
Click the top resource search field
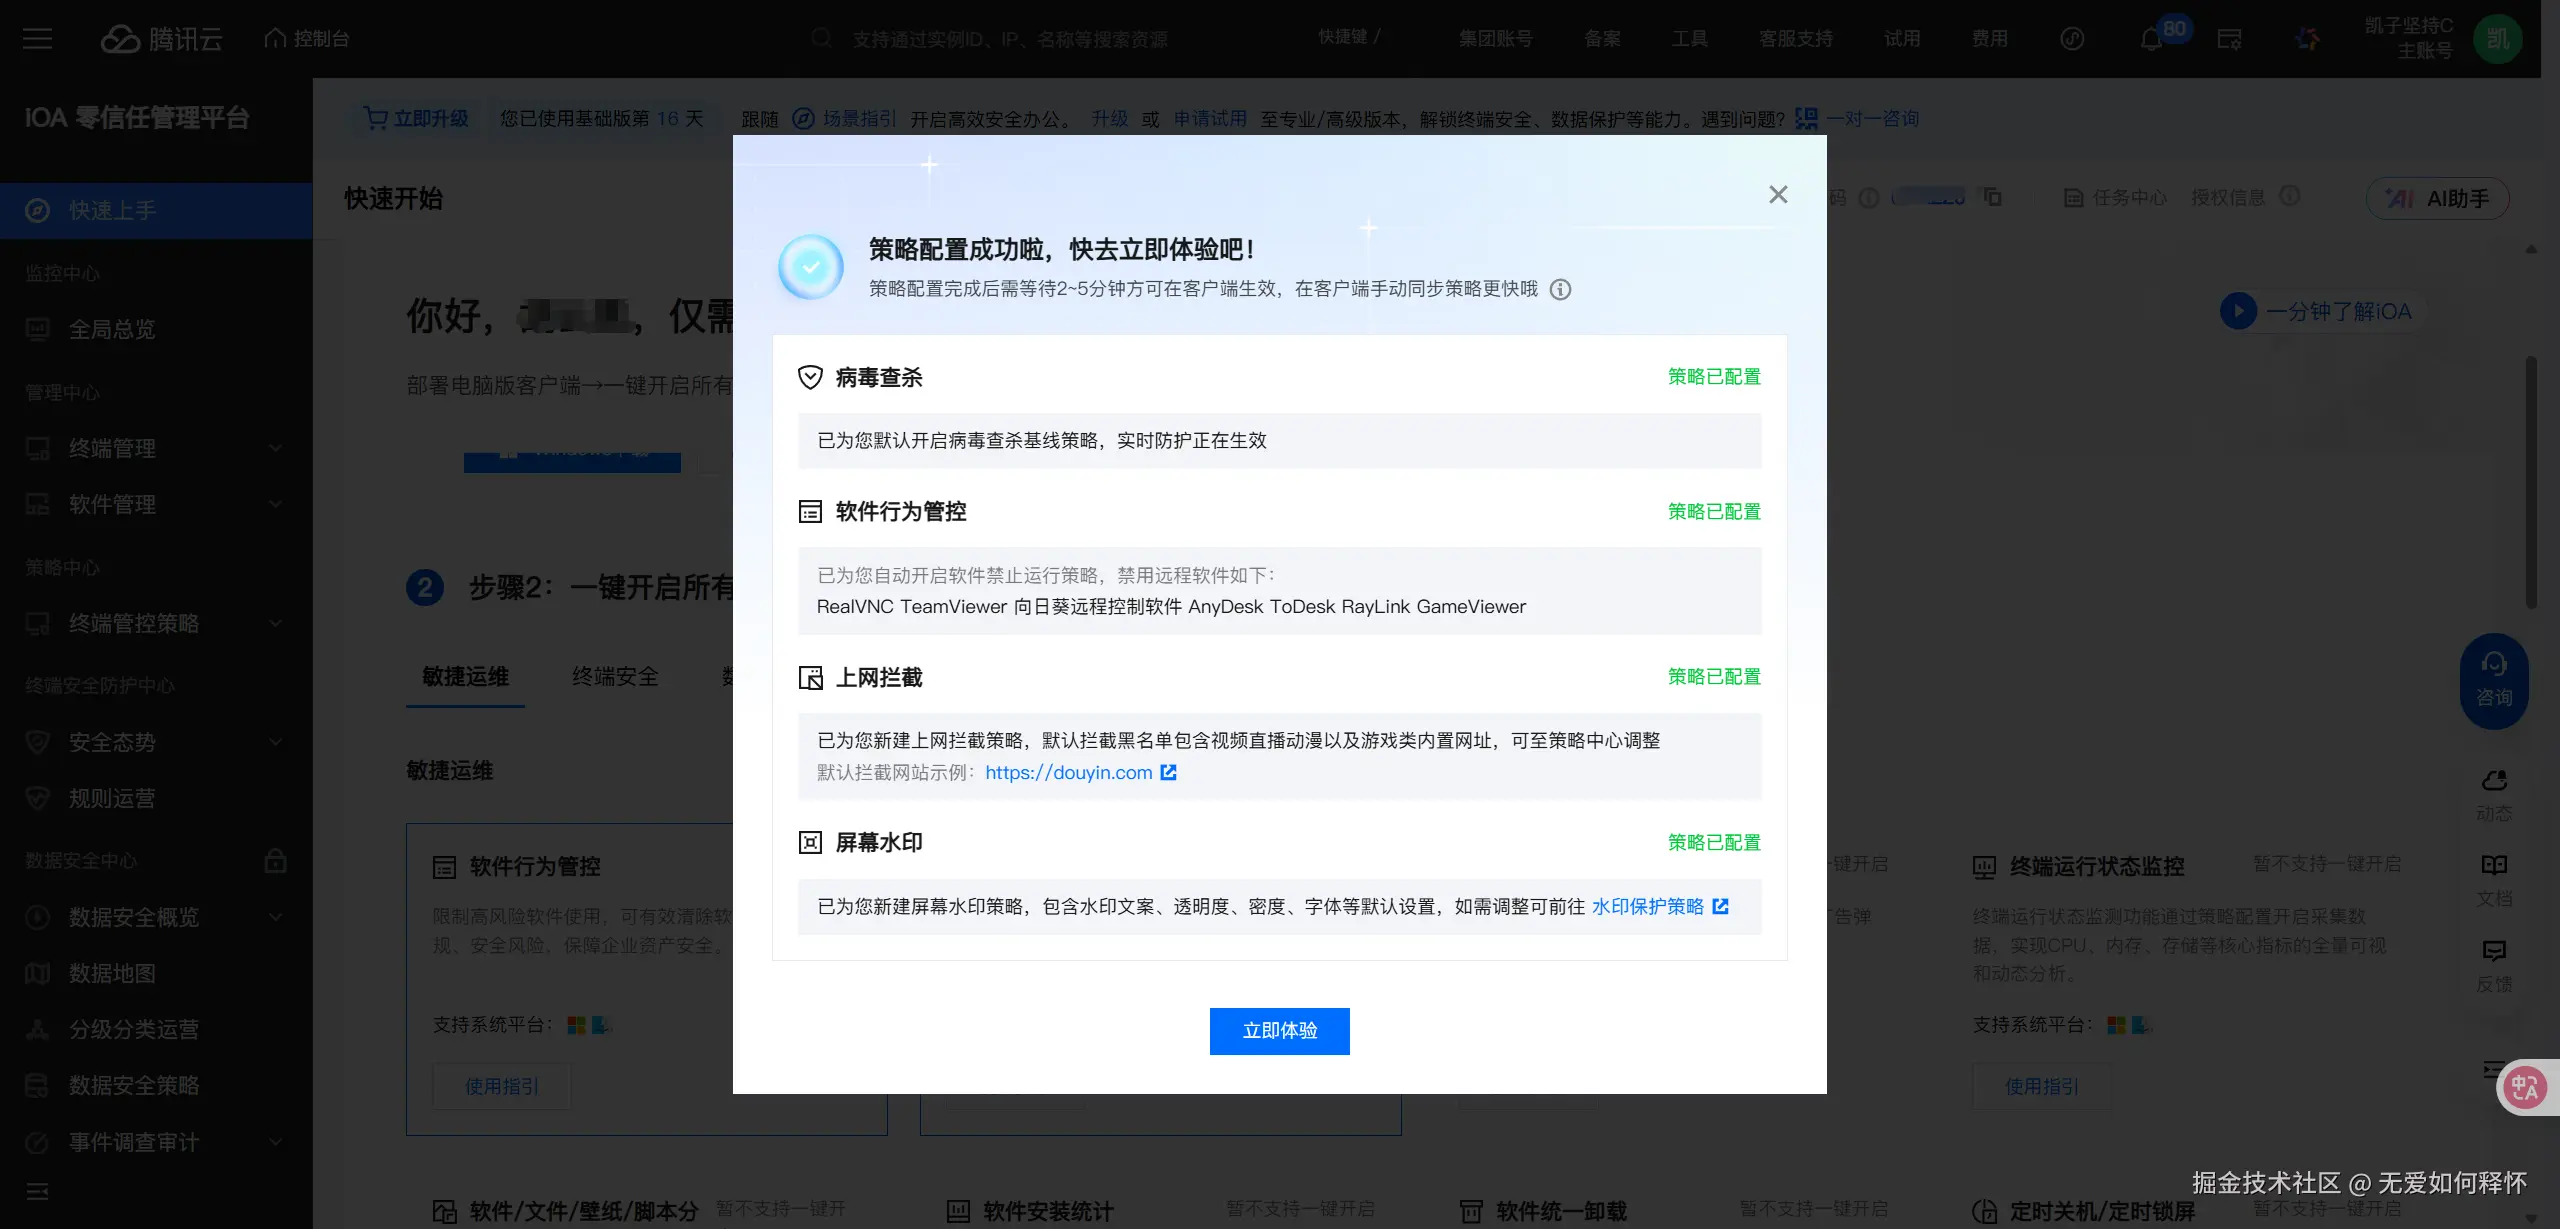pyautogui.click(x=1010, y=39)
